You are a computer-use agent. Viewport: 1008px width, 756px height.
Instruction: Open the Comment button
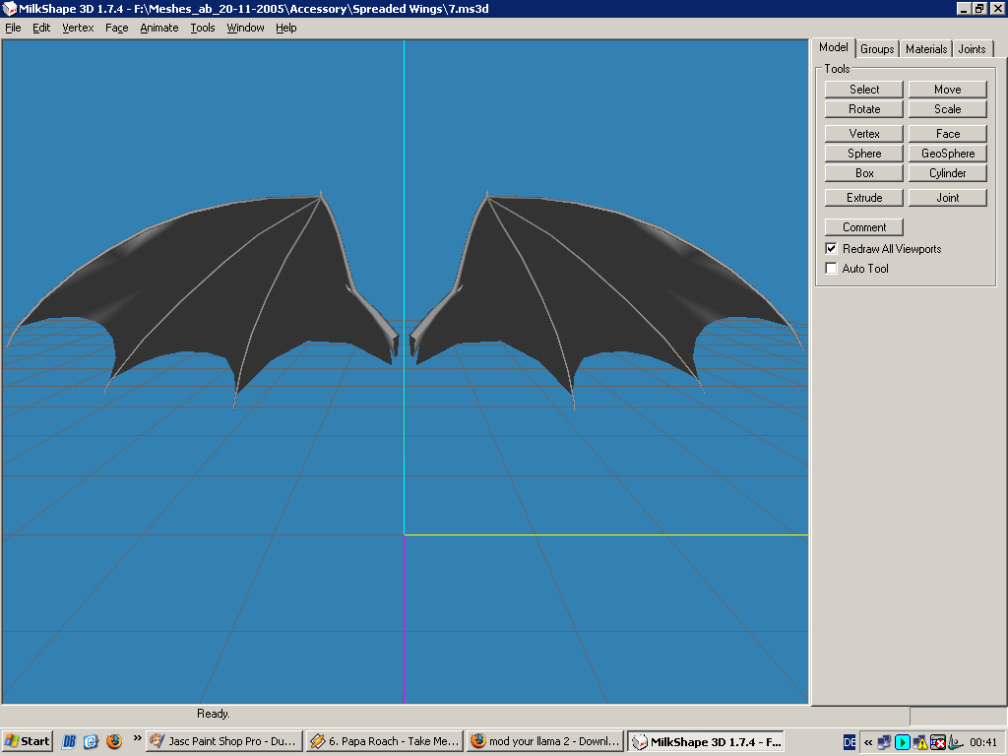click(864, 228)
